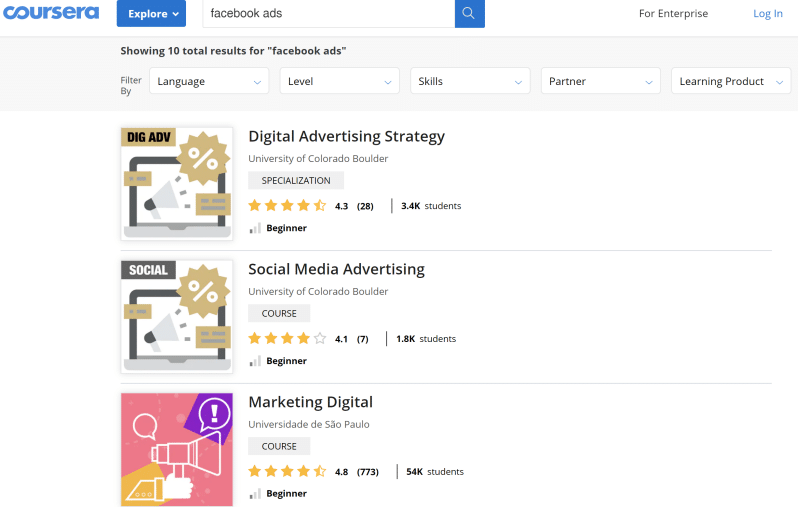
Task: Open the Social Media Advertising title
Action: coord(336,269)
